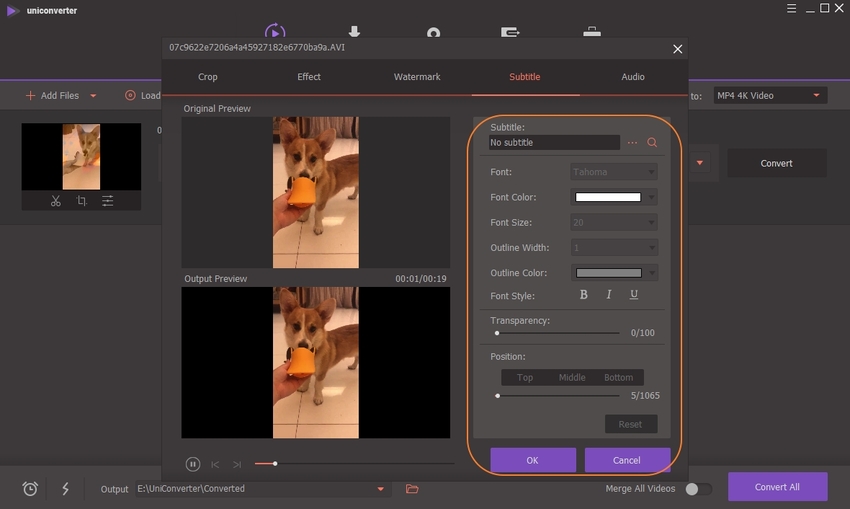The height and width of the screenshot is (509, 850).
Task: Toggle italic font style
Action: coord(609,295)
